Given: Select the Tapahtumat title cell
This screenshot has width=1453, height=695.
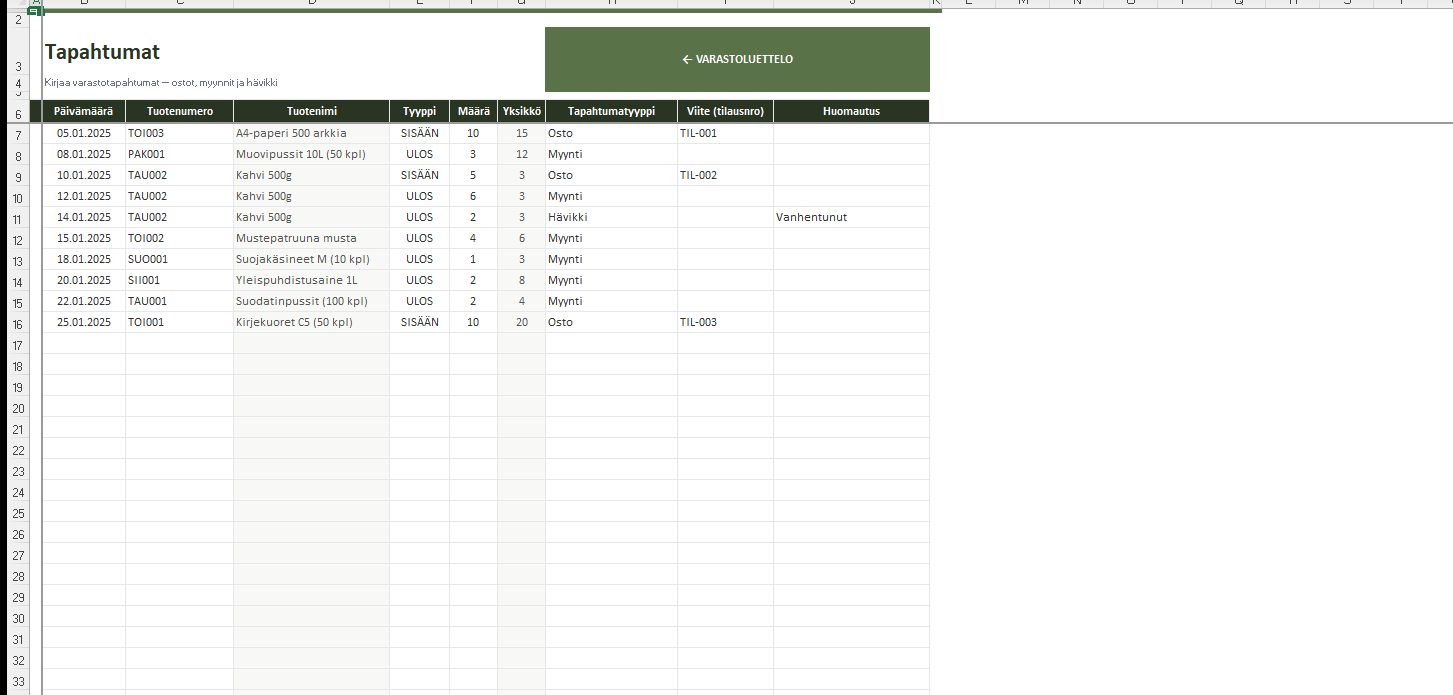Looking at the screenshot, I should tap(102, 53).
